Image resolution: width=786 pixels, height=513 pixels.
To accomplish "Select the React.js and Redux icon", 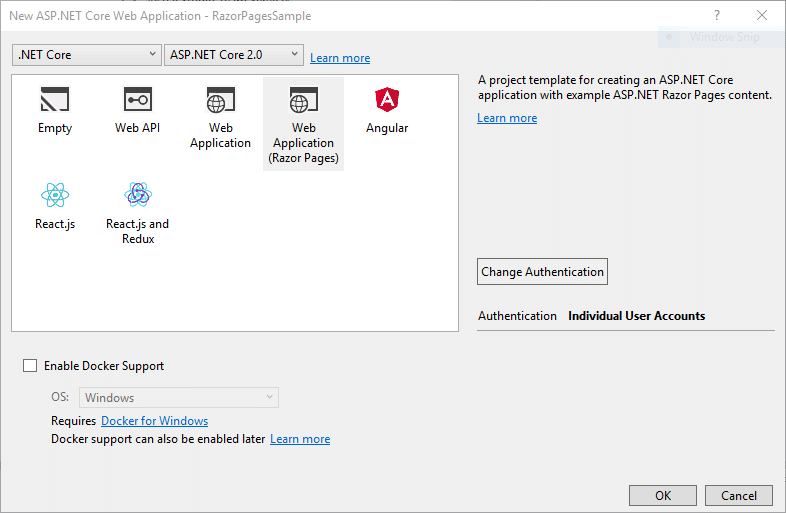I will (x=138, y=195).
